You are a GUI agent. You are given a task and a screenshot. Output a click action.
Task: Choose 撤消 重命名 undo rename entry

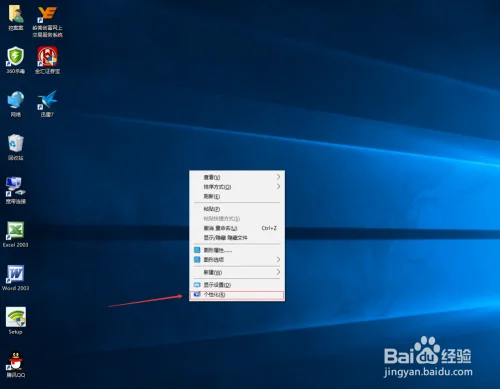237,228
